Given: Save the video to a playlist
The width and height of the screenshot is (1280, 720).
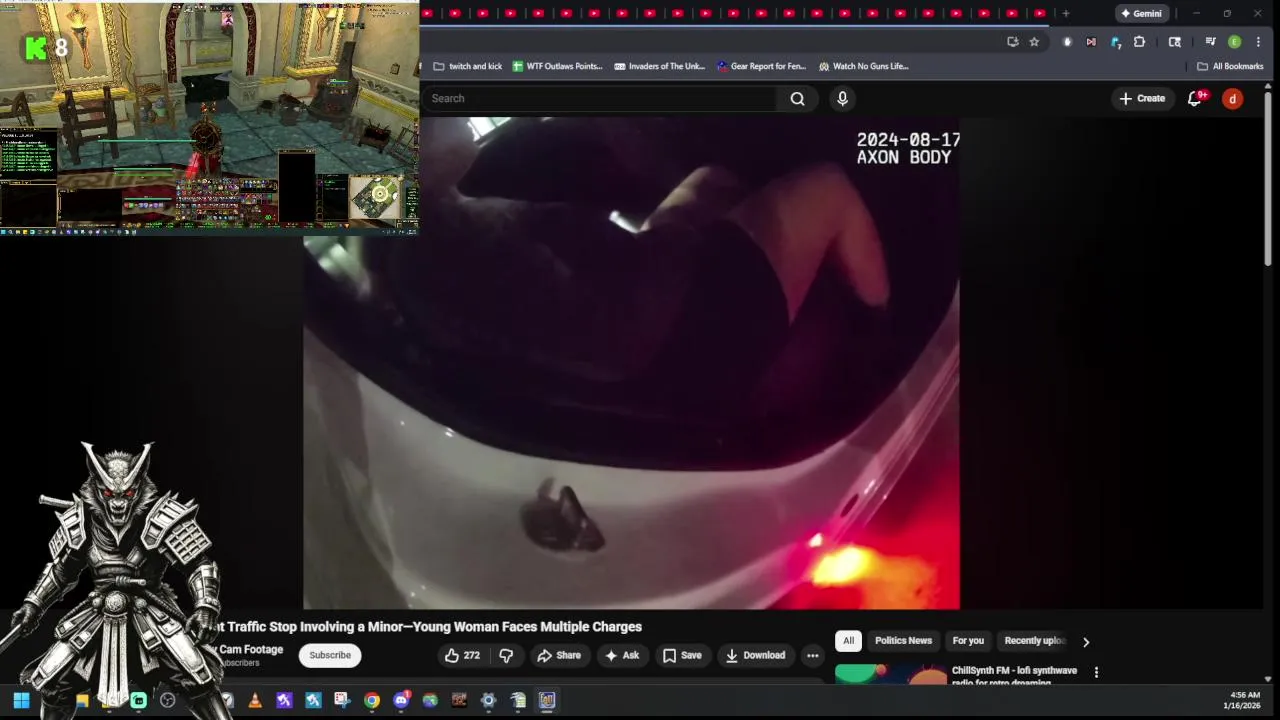Looking at the screenshot, I should [682, 655].
